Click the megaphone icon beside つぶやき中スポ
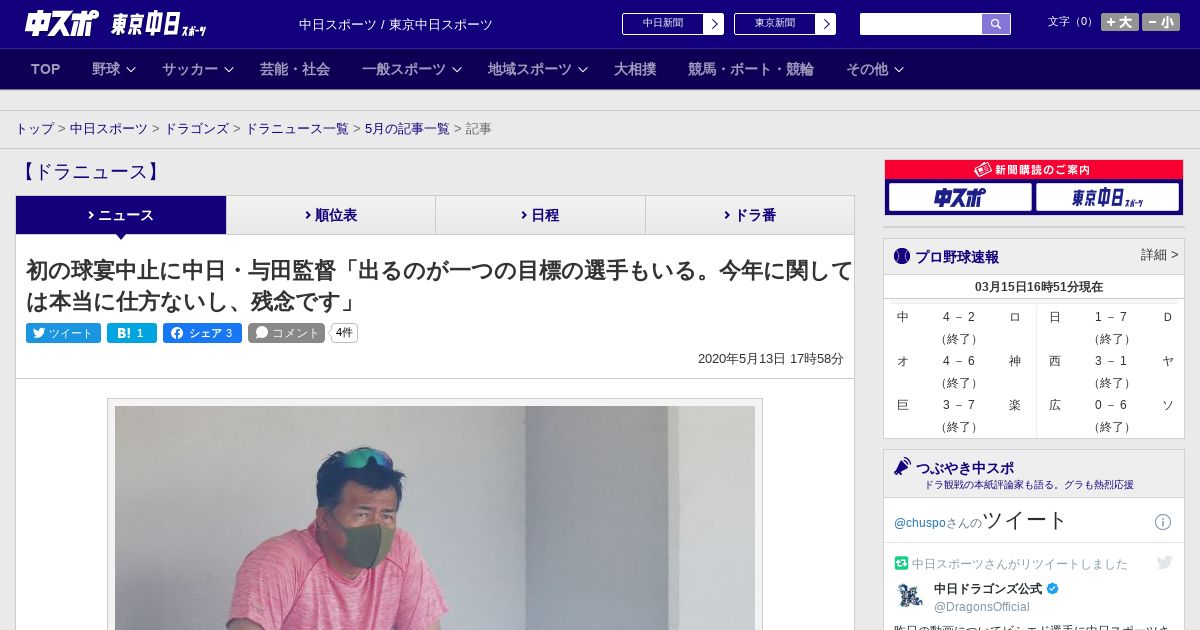The image size is (1200, 630). coord(902,467)
